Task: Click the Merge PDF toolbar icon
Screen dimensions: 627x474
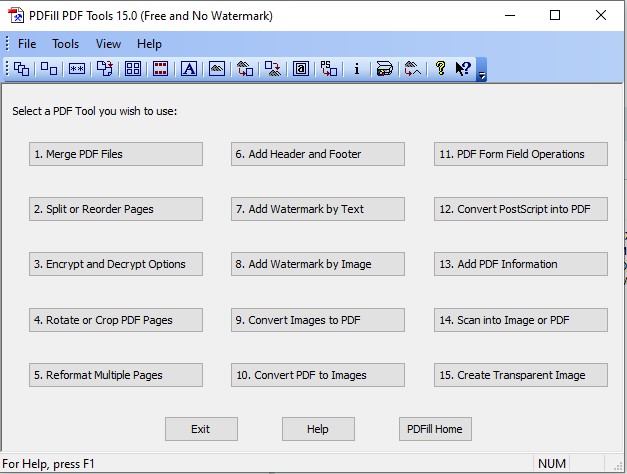Action: coord(21,69)
